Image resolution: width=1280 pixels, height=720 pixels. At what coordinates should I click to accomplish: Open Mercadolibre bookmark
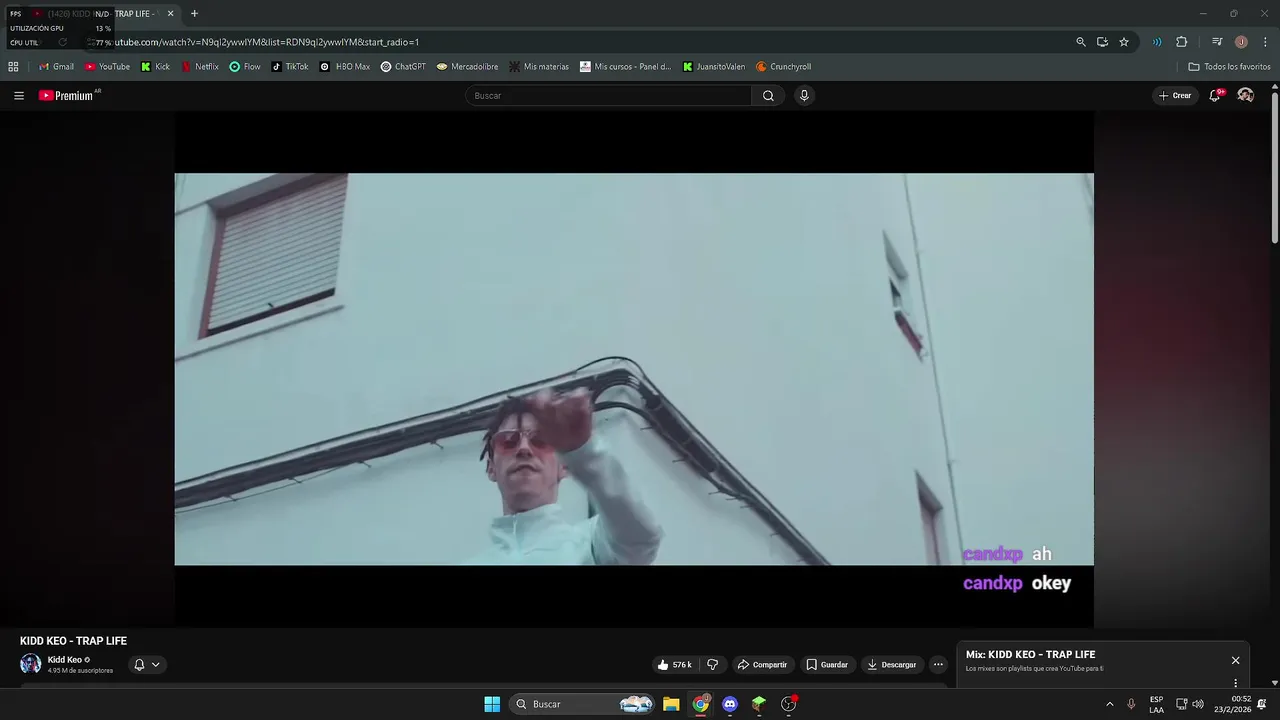[x=467, y=67]
